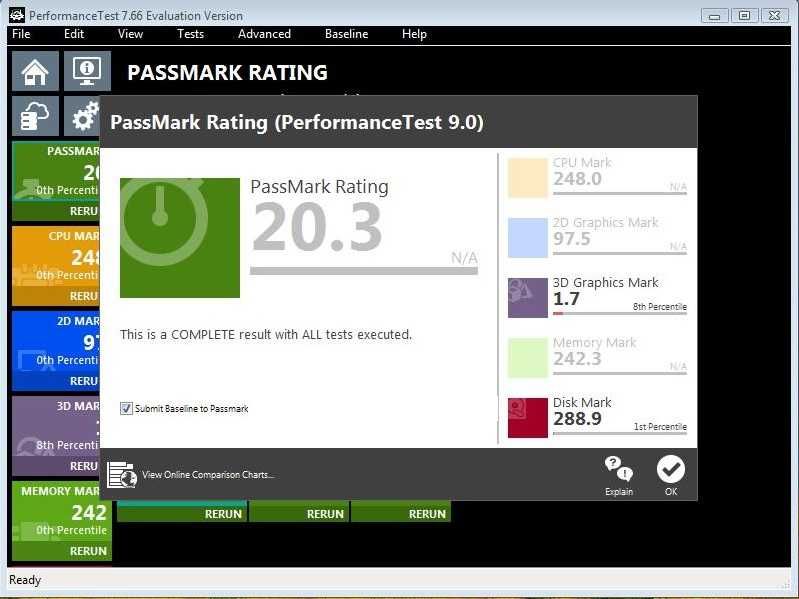Screen dimensions: 799x599
Task: Click RERUN under the 3D Mark tile
Action: (x=56, y=467)
